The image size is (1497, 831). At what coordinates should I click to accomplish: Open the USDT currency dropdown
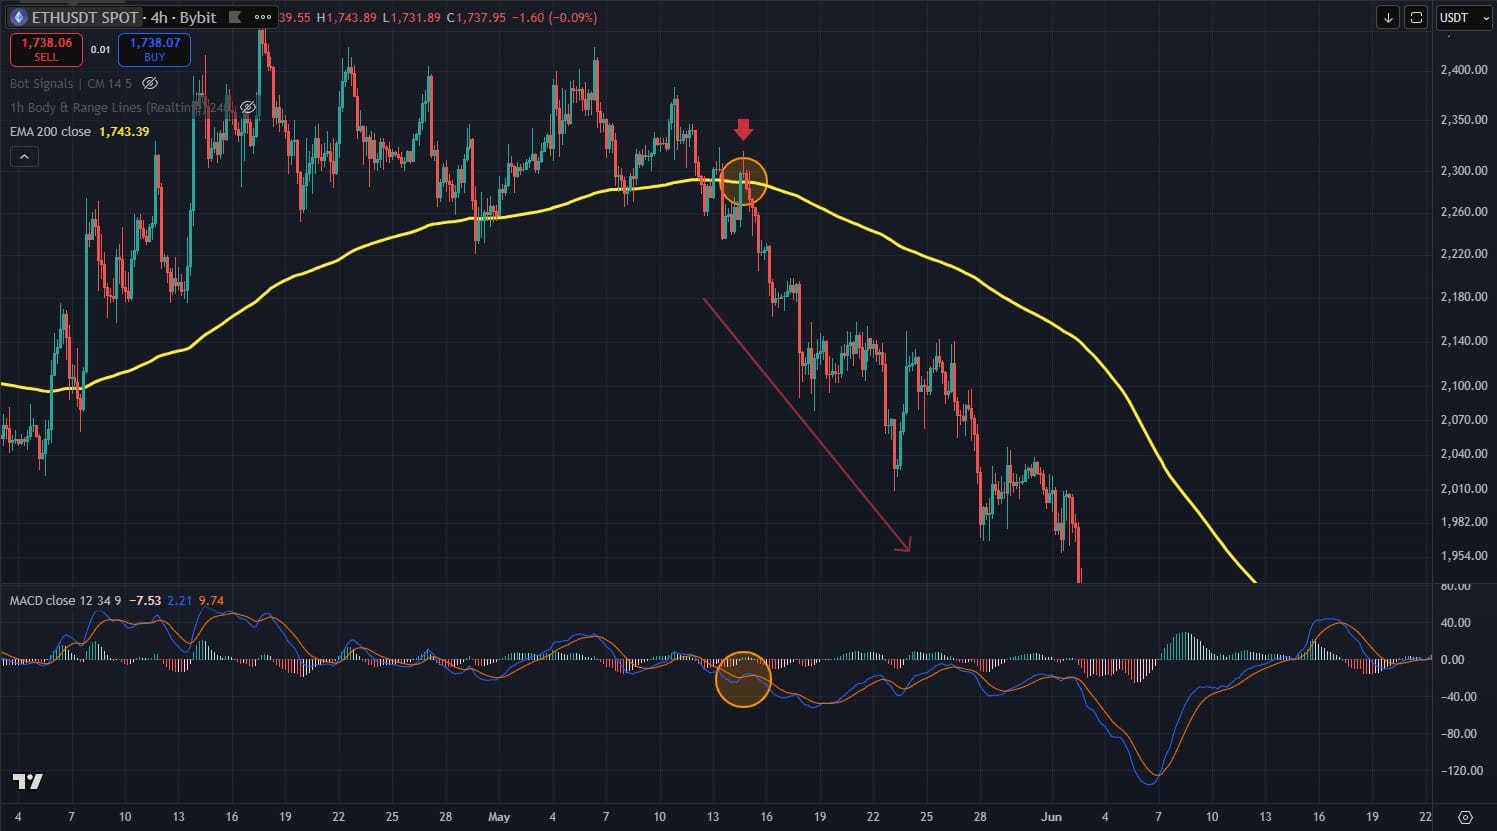[x=1464, y=17]
